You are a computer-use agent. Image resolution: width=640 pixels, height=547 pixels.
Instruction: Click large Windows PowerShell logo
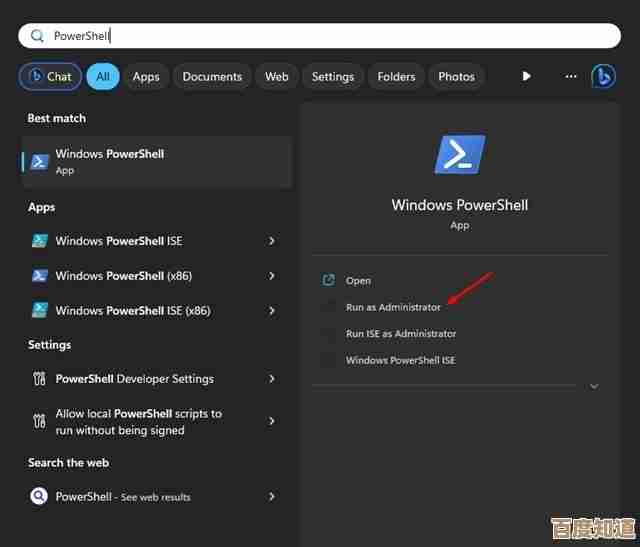coord(460,155)
